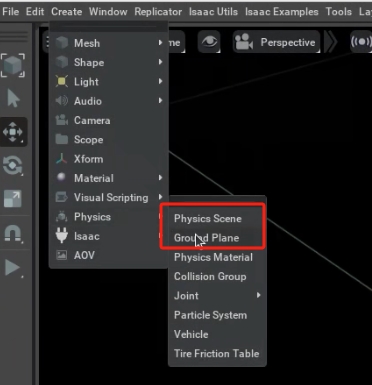
Task: Toggle the magnet Snap tool
Action: click(x=13, y=233)
